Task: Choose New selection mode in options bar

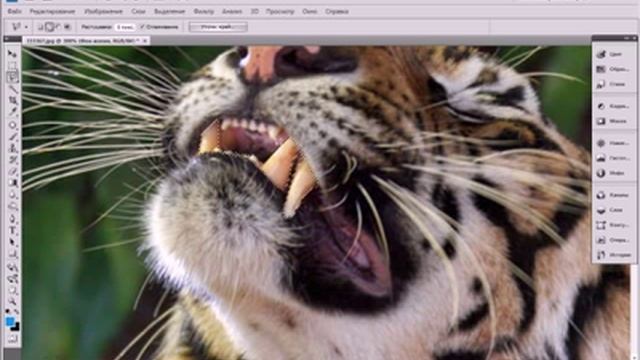Action: pyautogui.click(x=40, y=27)
